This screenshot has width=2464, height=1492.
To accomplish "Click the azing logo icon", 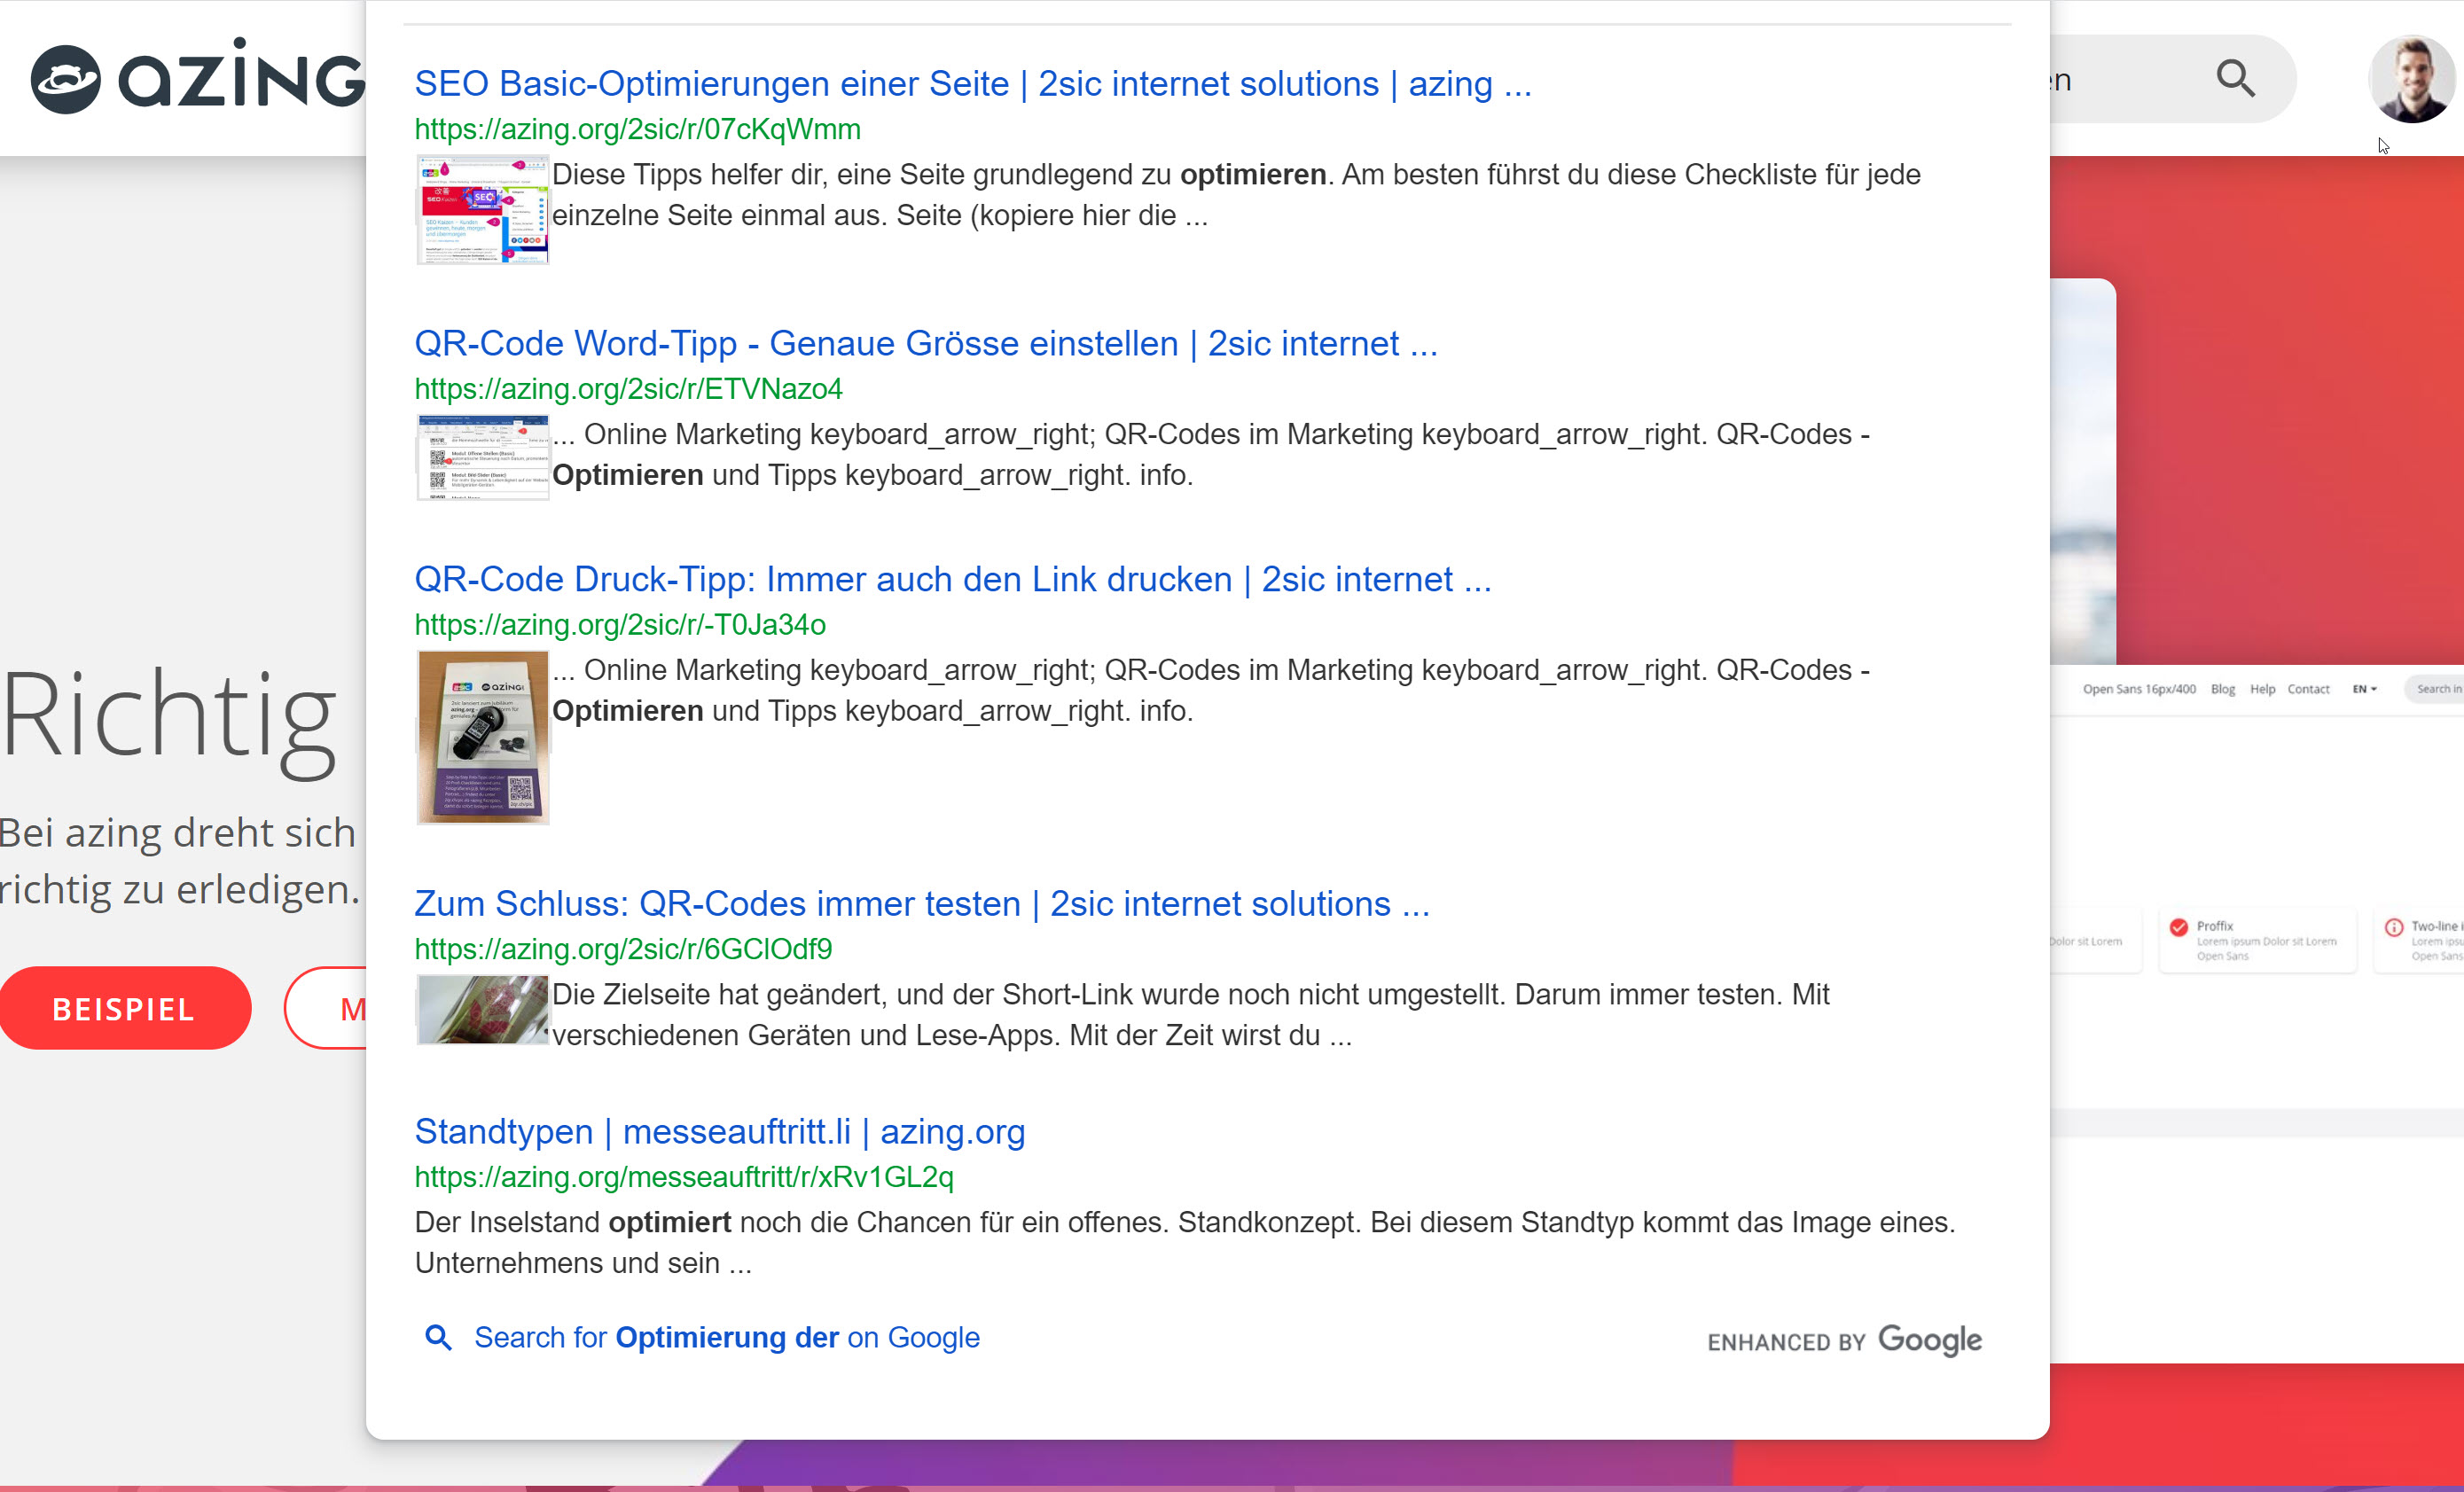I will (x=66, y=79).
